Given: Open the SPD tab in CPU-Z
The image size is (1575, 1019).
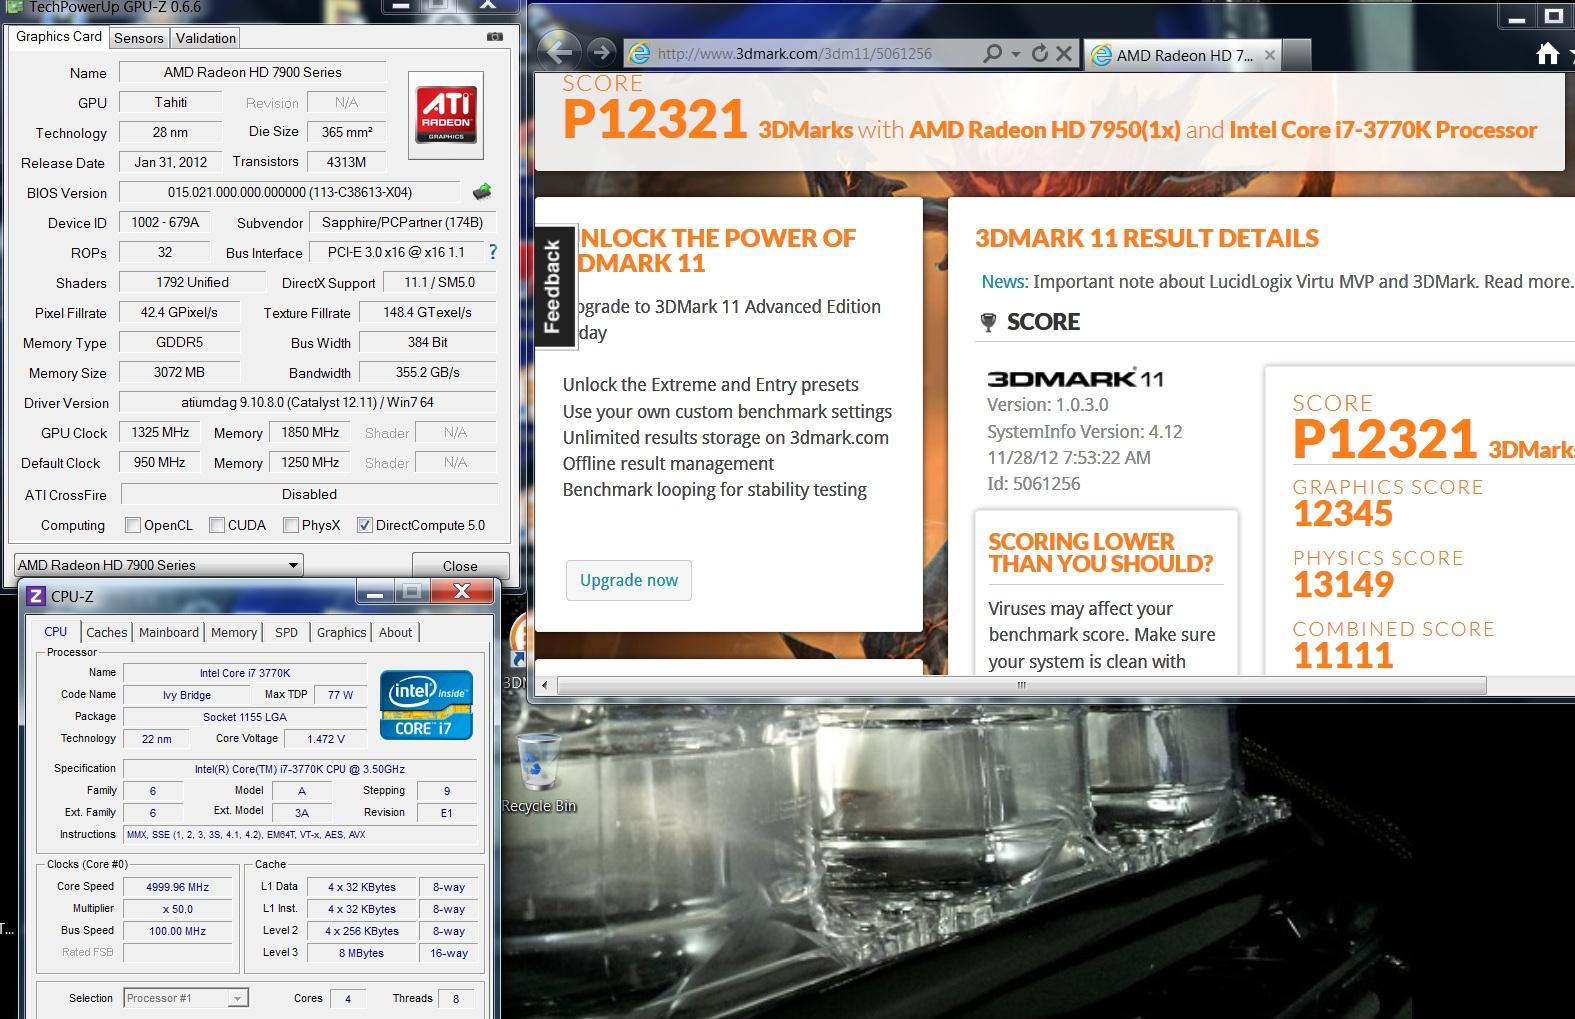Looking at the screenshot, I should point(287,632).
